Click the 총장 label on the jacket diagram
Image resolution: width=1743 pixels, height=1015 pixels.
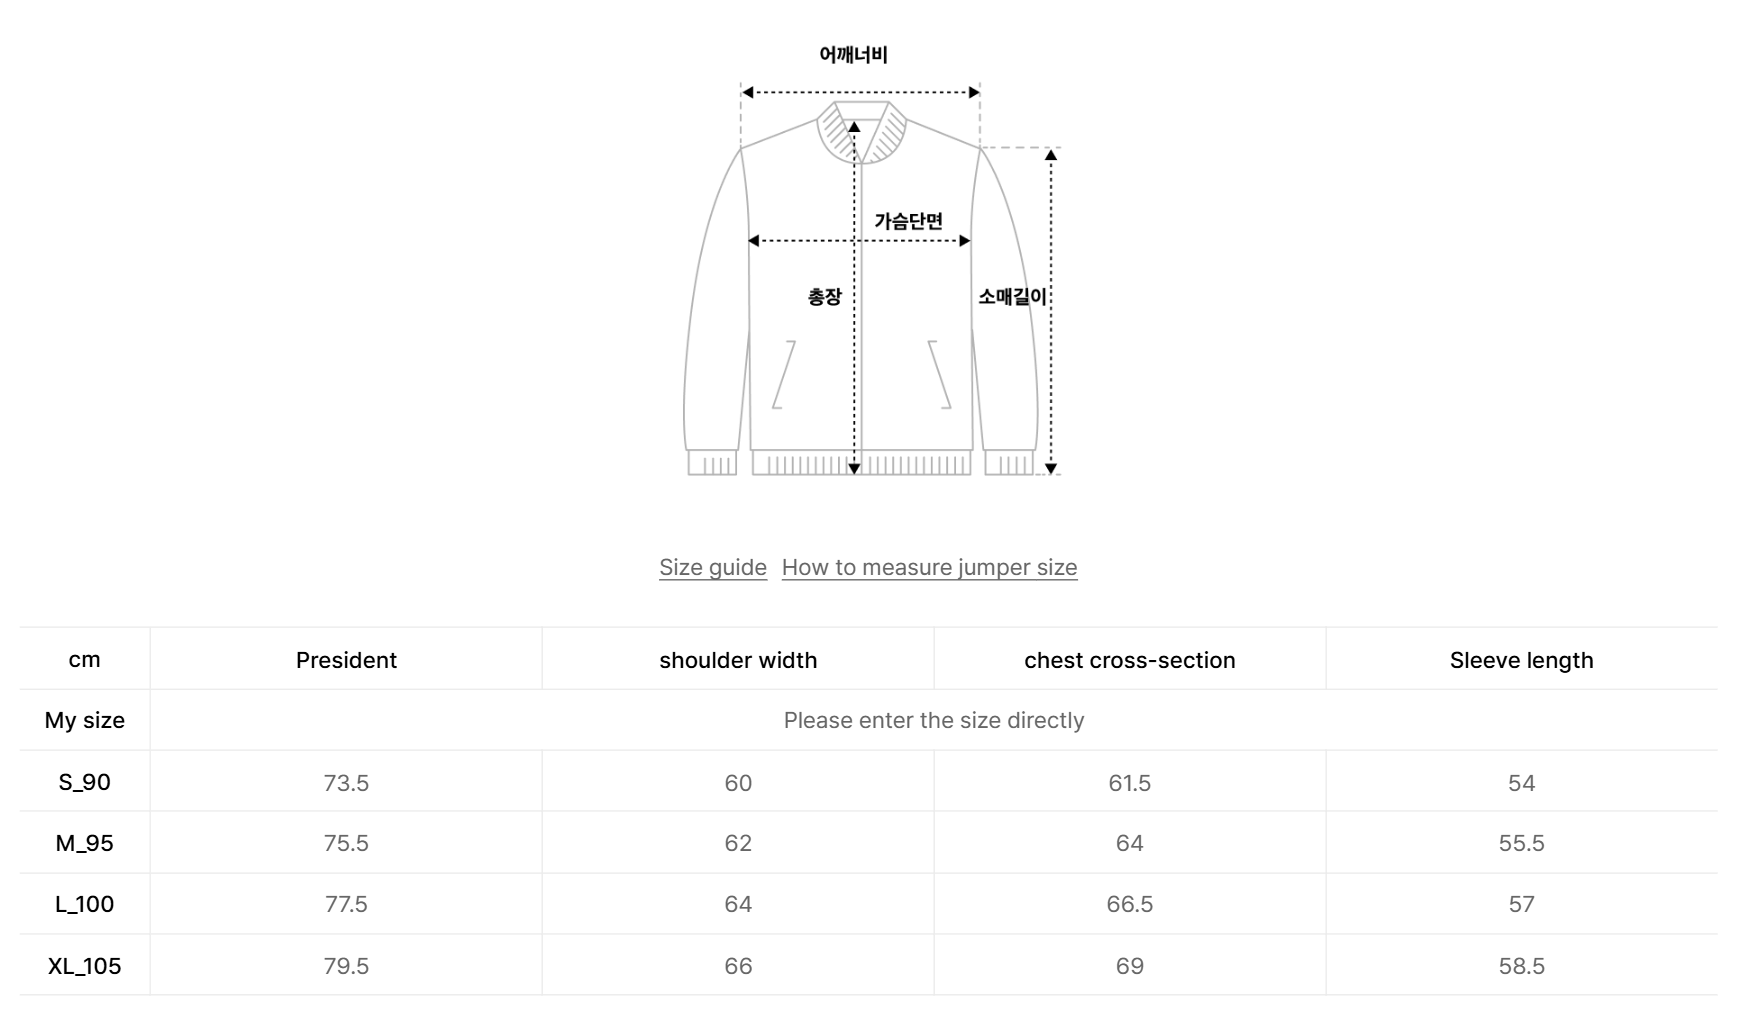[x=825, y=297]
